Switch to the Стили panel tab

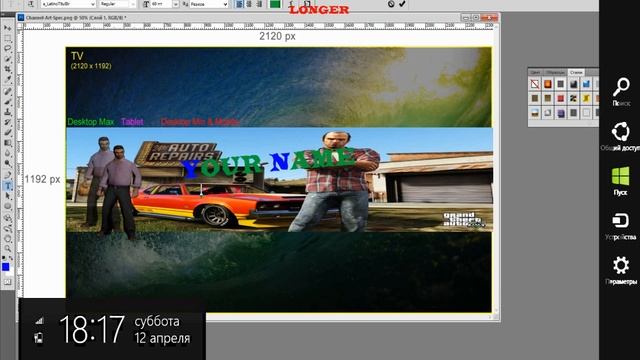tap(576, 72)
